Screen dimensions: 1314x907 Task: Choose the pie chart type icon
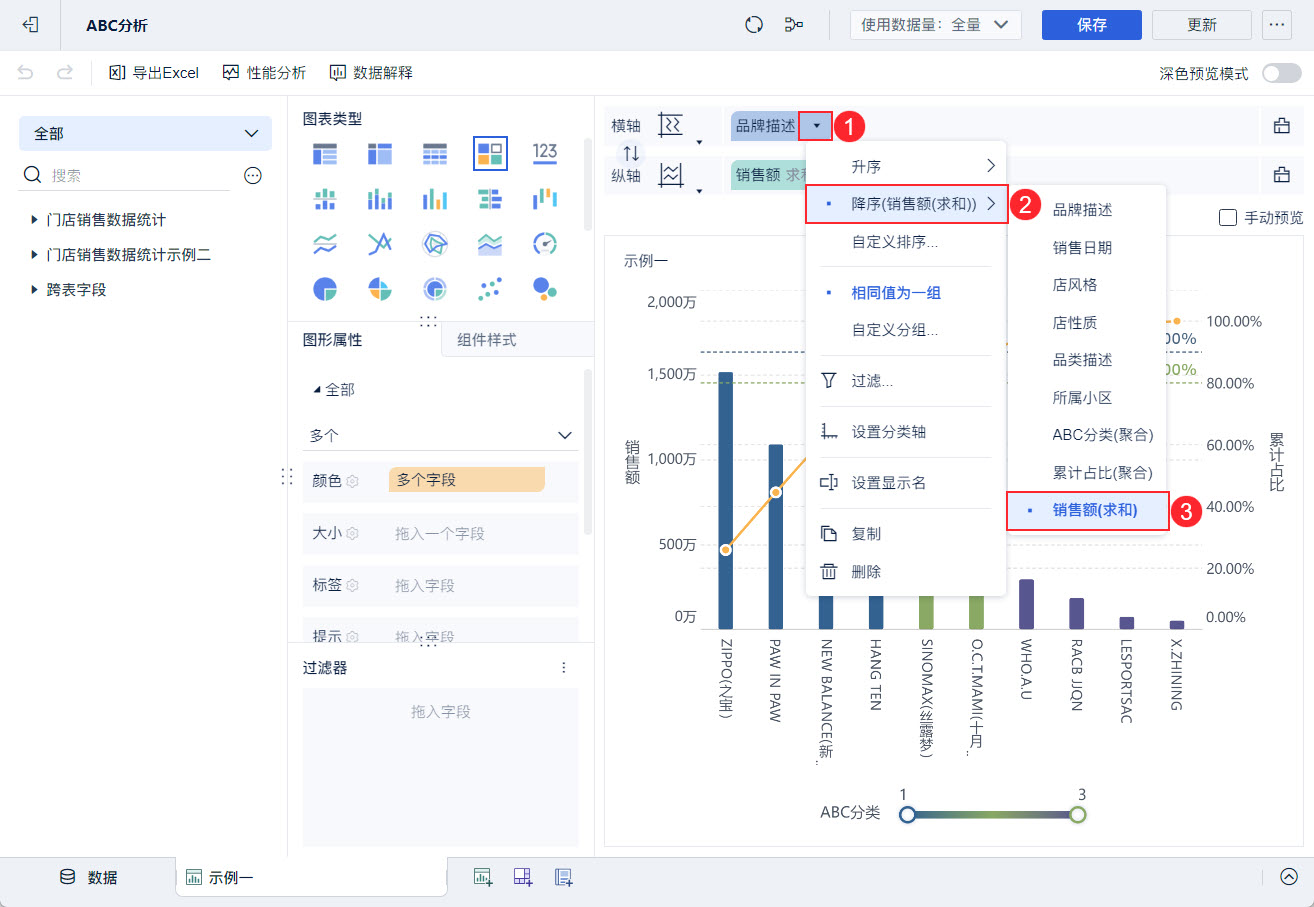(325, 289)
